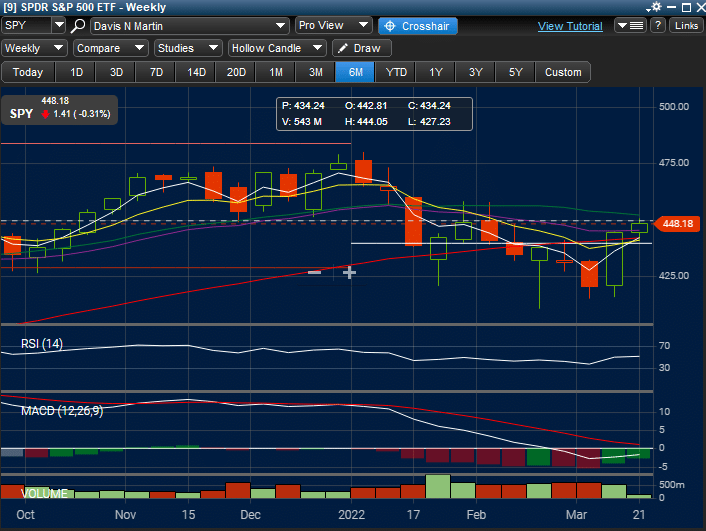Select the active 6M range tab
This screenshot has height=531, width=706.
tap(355, 72)
